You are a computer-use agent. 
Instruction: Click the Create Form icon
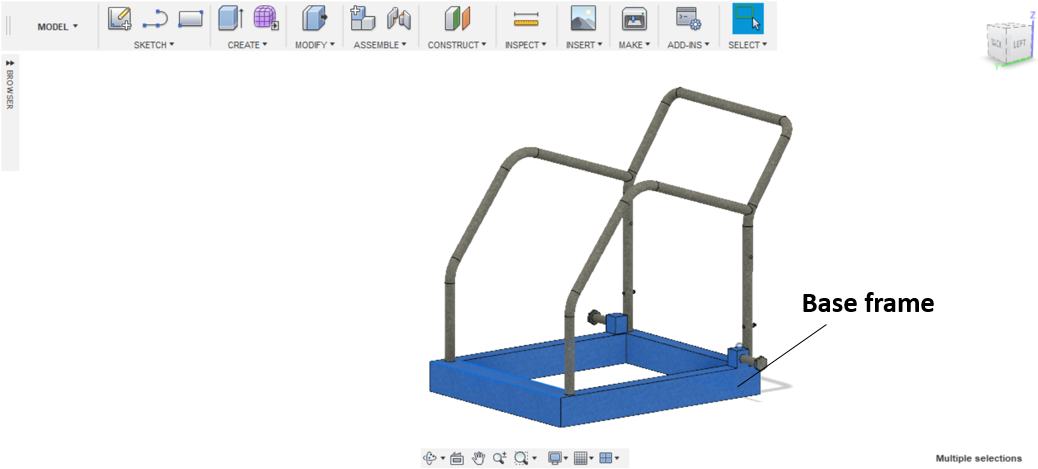[265, 19]
